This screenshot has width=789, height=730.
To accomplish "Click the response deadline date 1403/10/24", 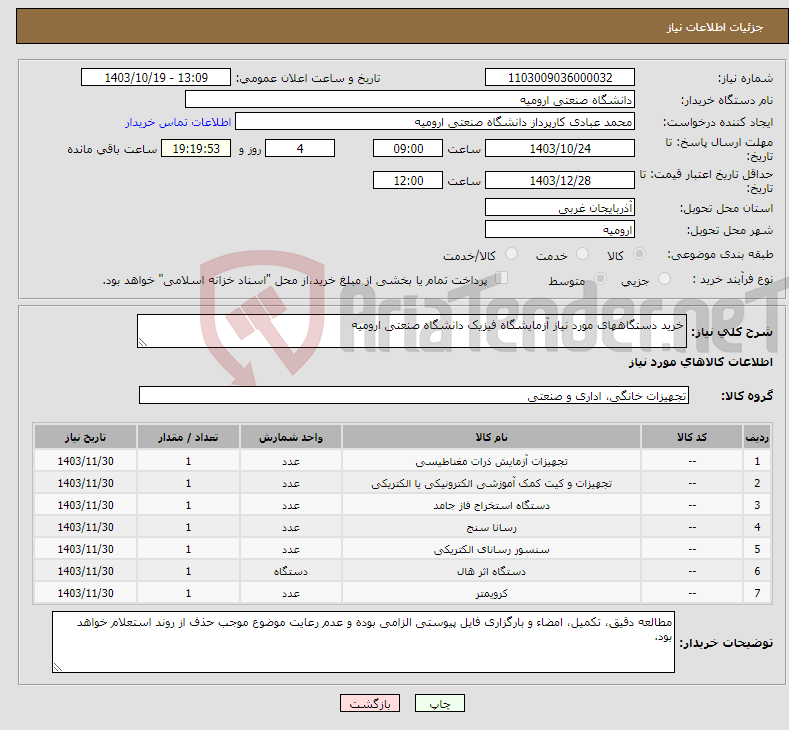I will (560, 148).
